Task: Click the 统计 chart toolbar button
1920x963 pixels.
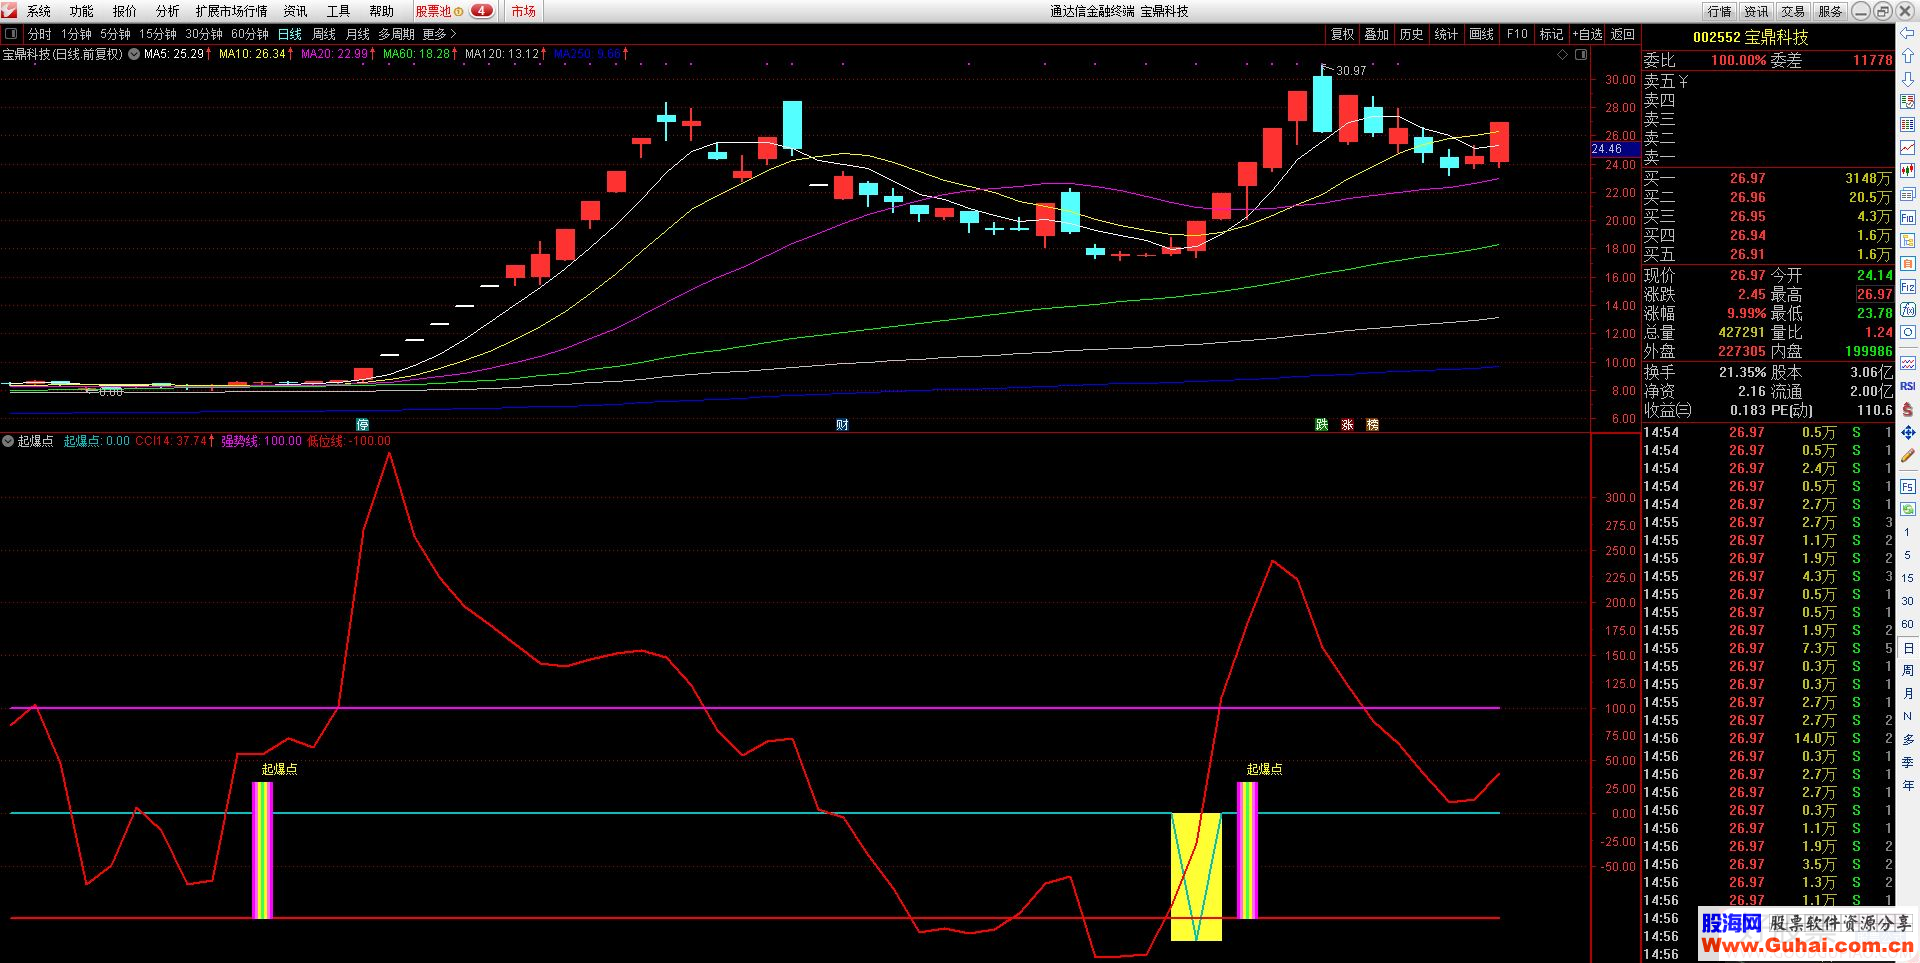Action: (x=1446, y=34)
